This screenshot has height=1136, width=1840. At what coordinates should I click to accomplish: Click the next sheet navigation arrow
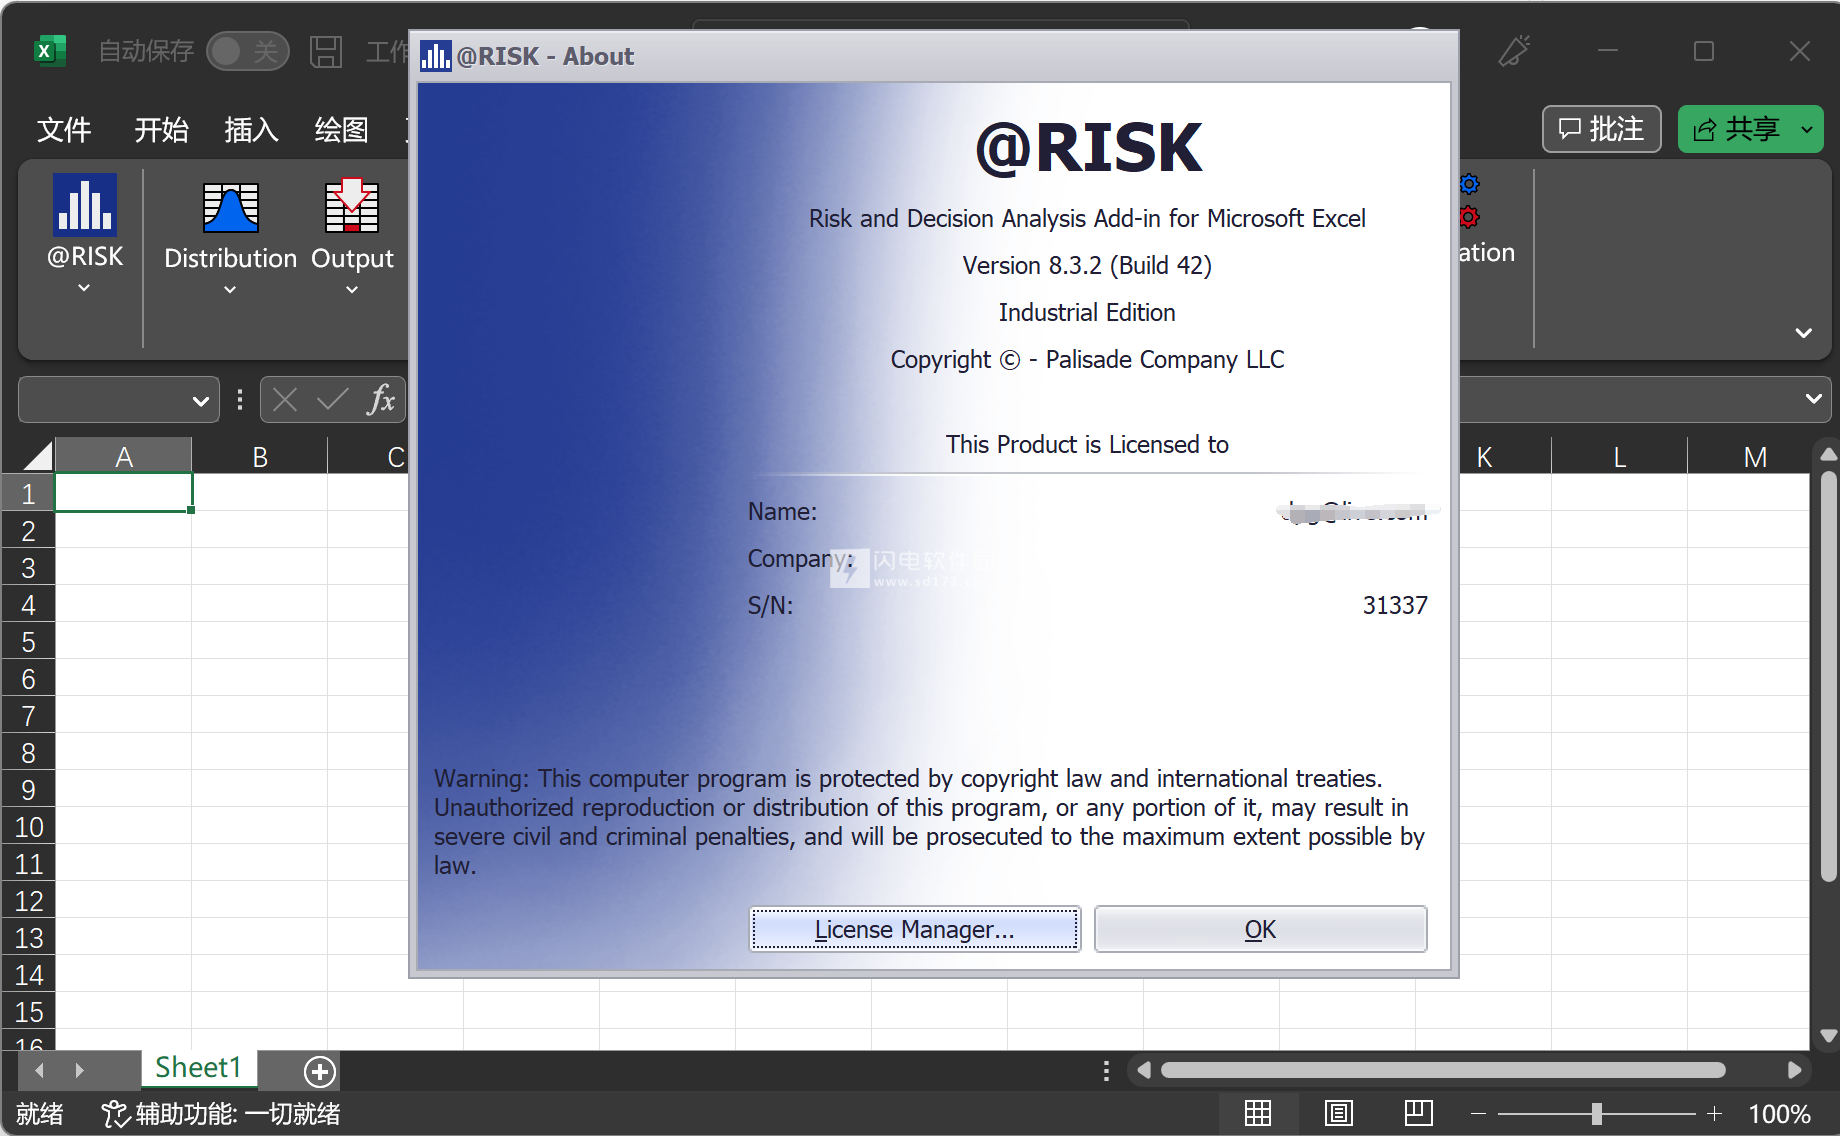79,1071
